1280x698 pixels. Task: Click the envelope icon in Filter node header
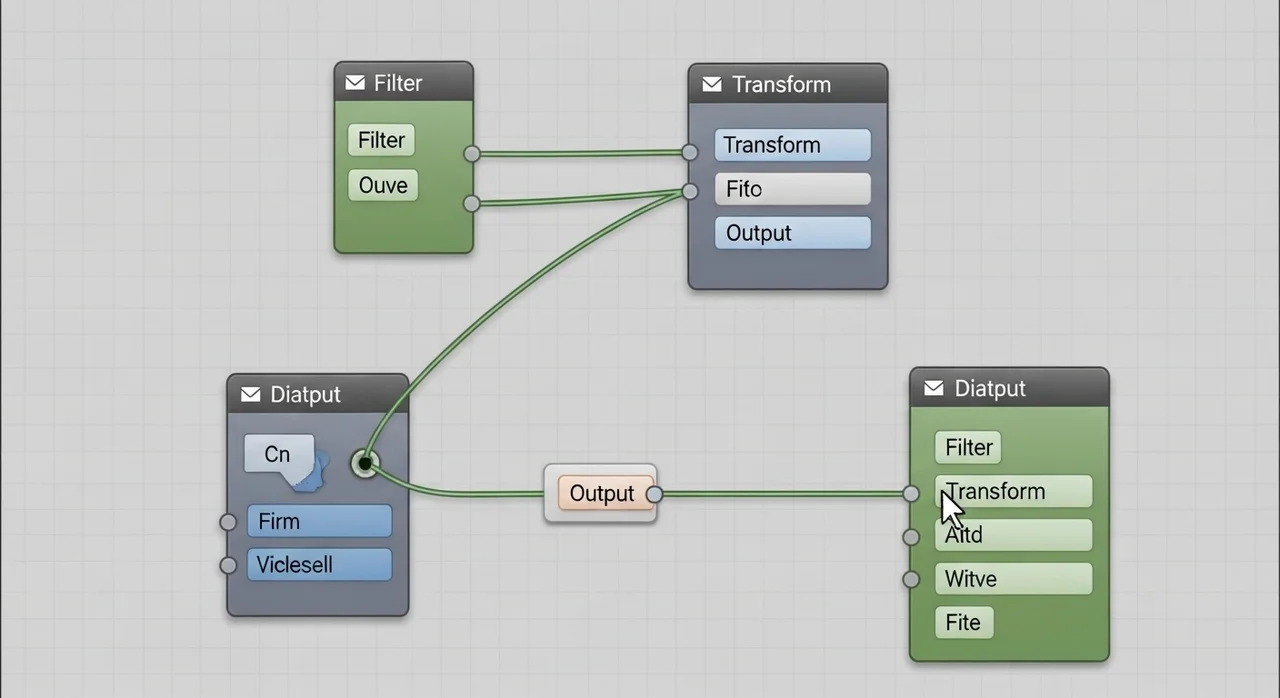tap(355, 83)
